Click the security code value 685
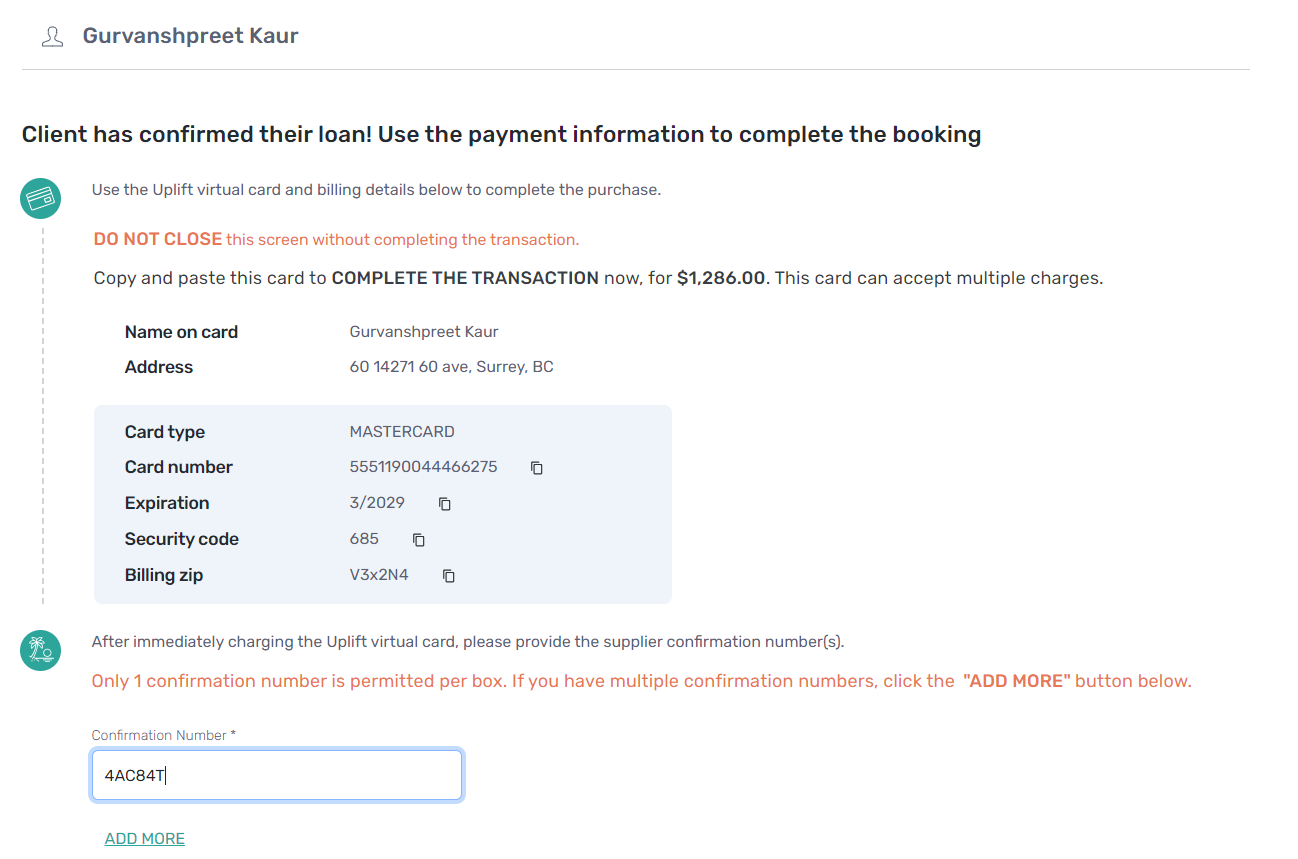Screen dimensions: 1298x859 pos(364,539)
